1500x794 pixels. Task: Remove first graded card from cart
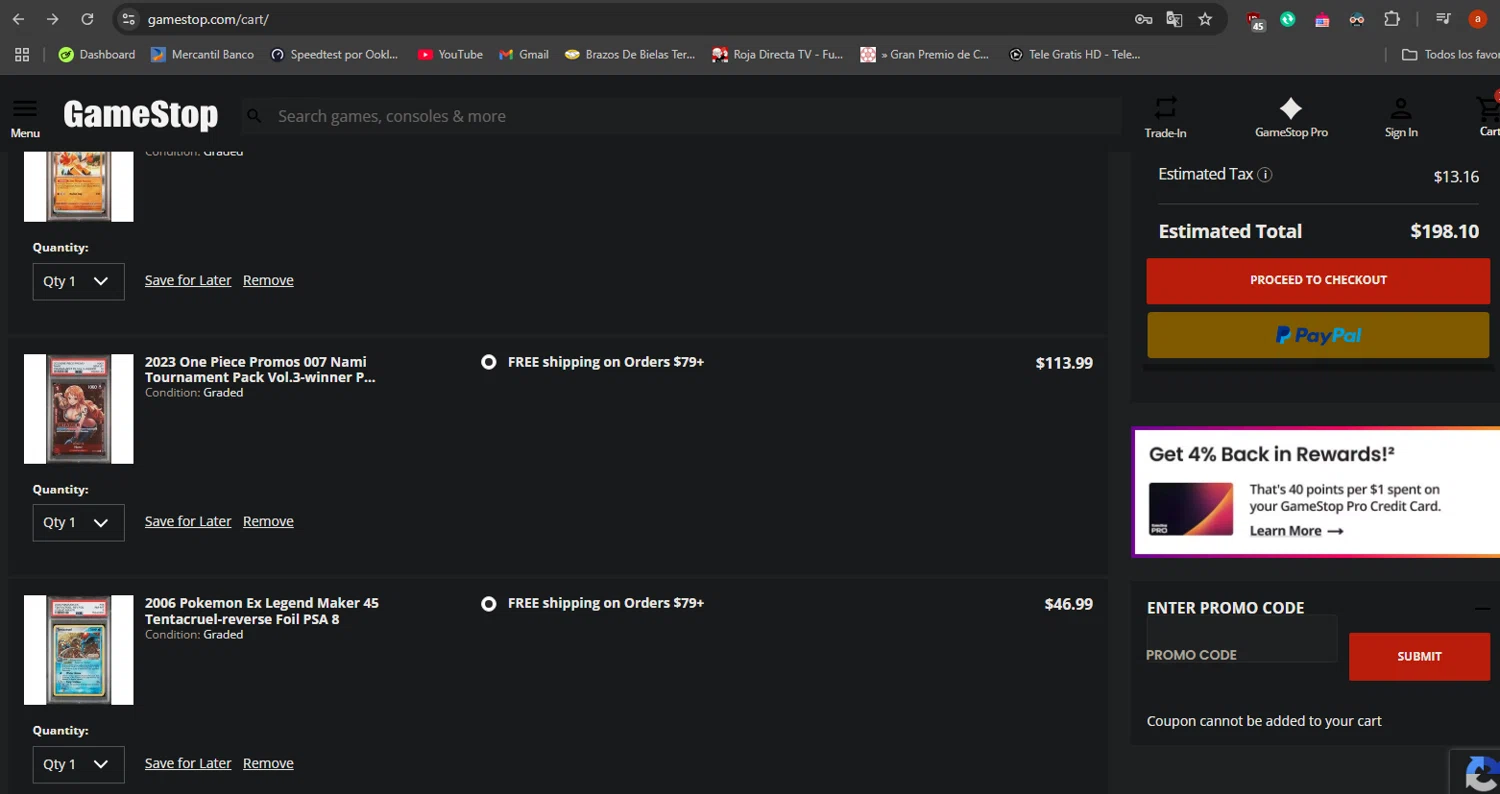tap(268, 280)
